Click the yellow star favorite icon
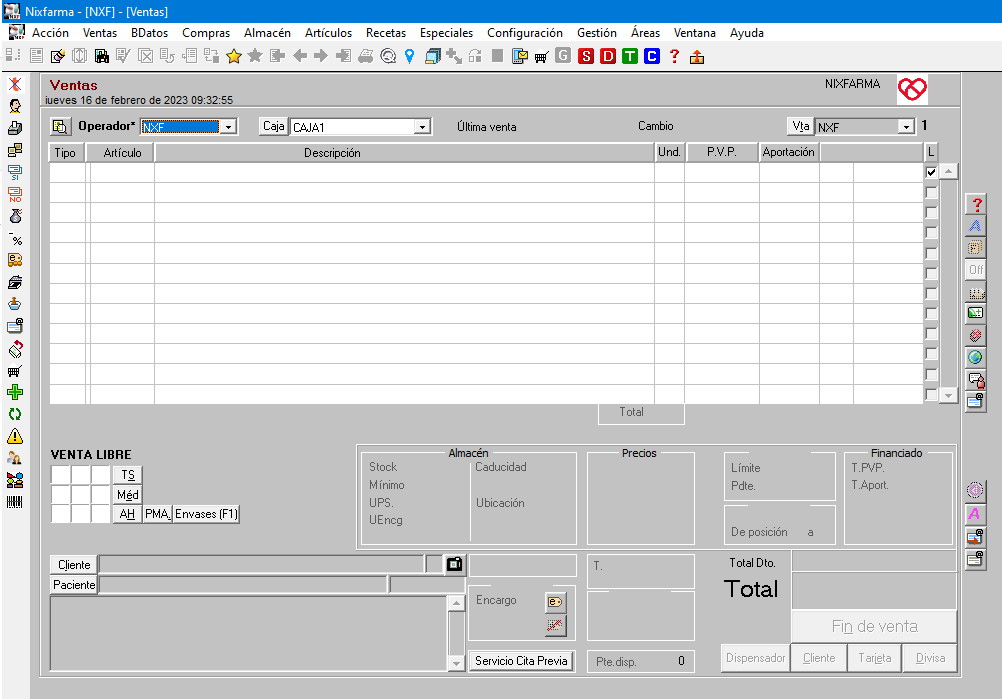 point(234,56)
